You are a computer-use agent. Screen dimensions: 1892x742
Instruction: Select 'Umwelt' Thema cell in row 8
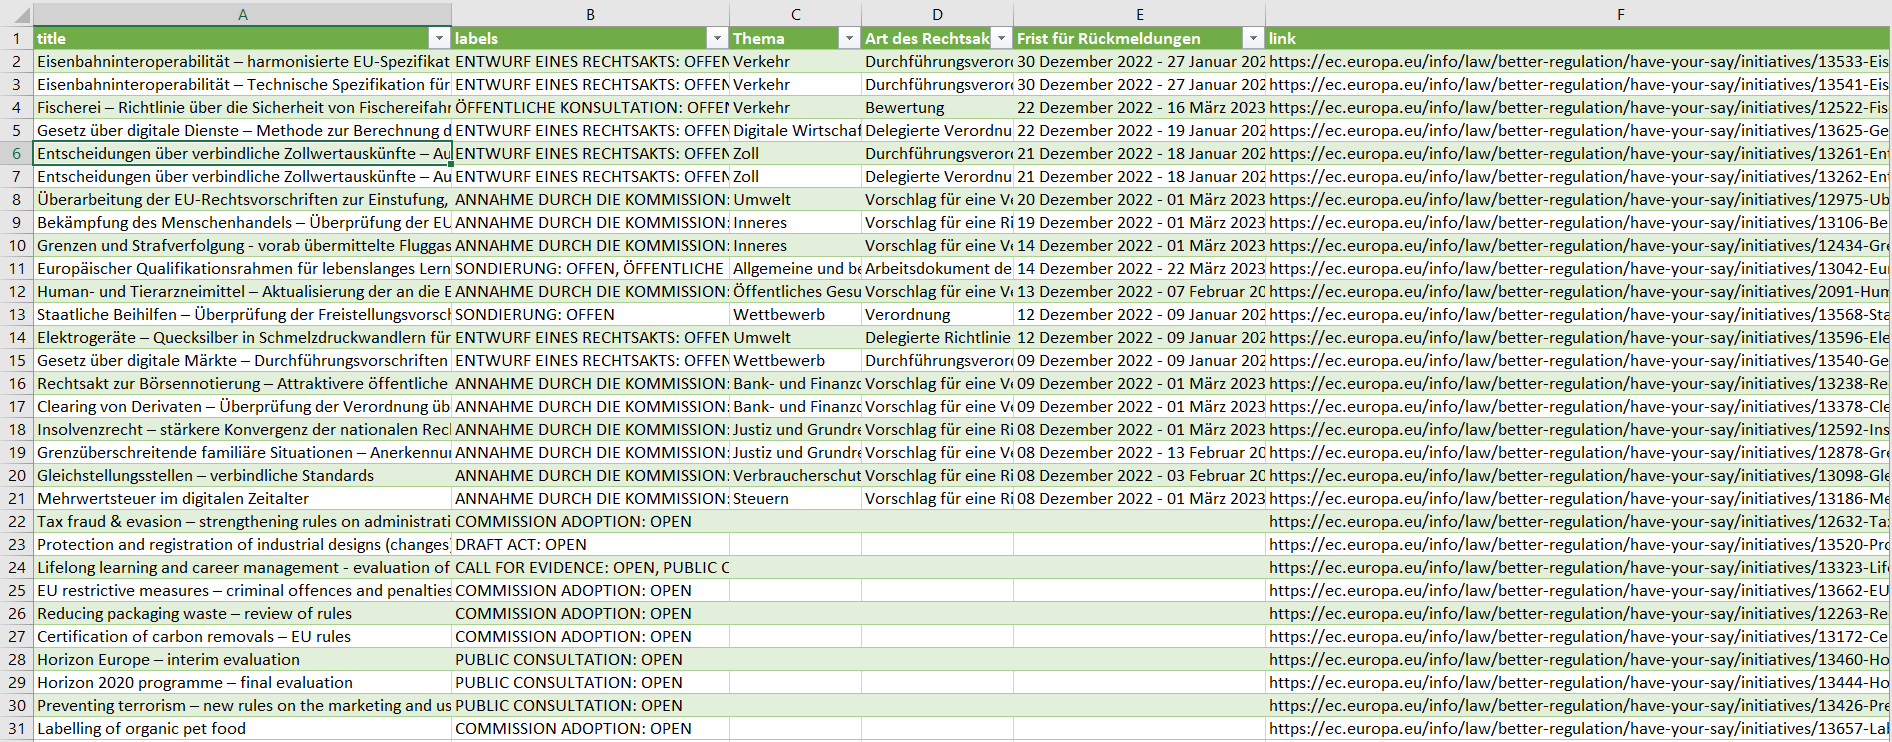pyautogui.click(x=795, y=199)
